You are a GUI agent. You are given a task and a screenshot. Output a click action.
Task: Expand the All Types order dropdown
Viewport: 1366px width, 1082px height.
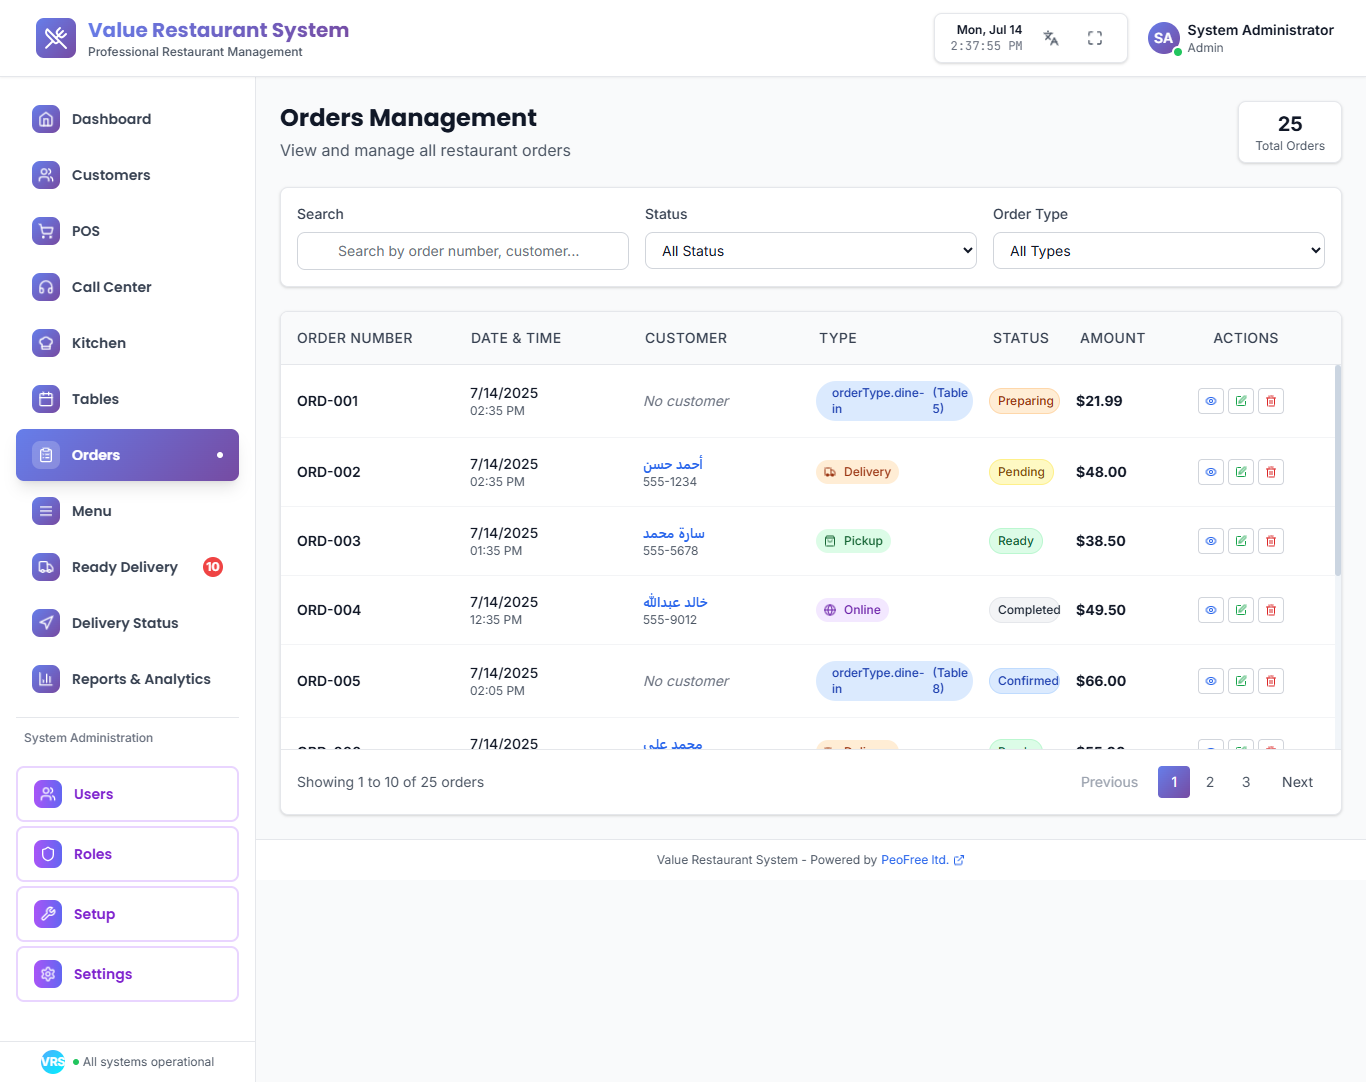click(1158, 251)
